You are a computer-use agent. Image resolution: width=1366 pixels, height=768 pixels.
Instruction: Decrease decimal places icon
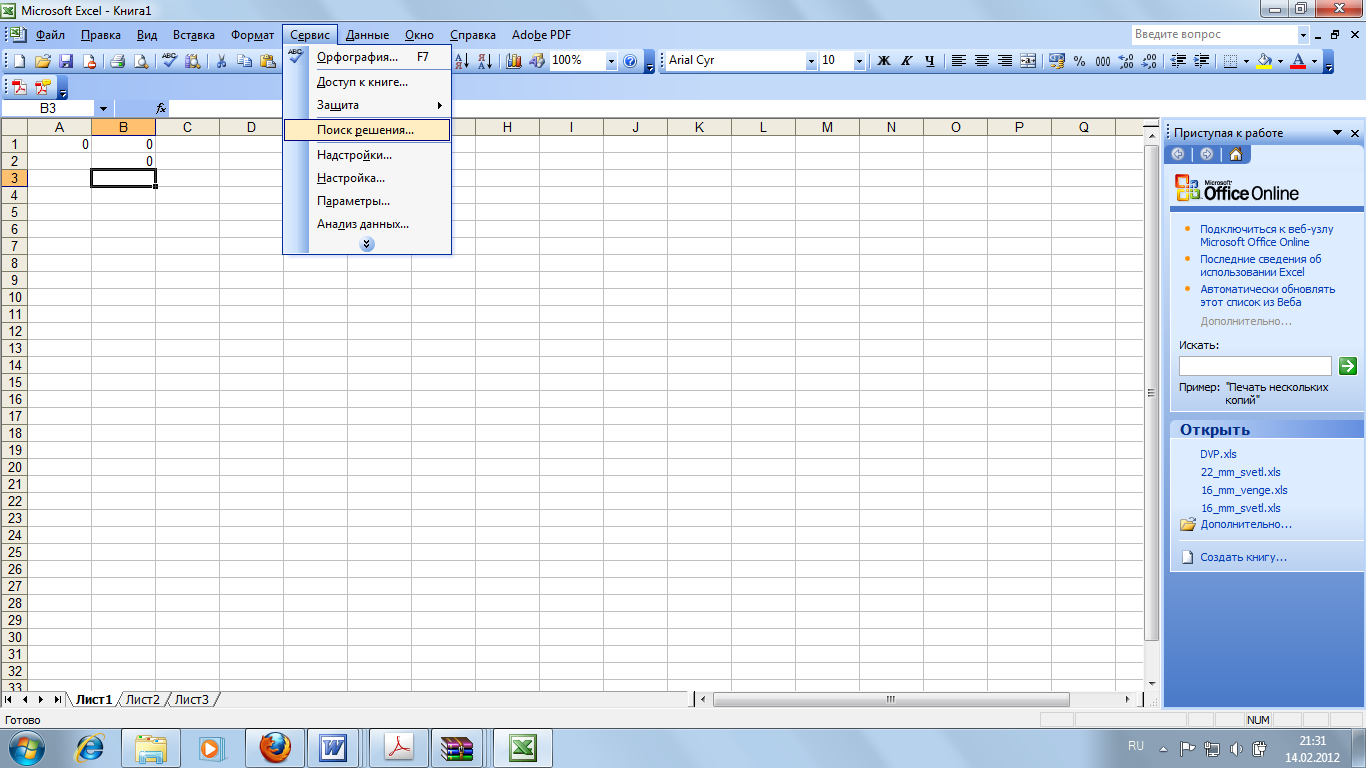coord(1149,61)
